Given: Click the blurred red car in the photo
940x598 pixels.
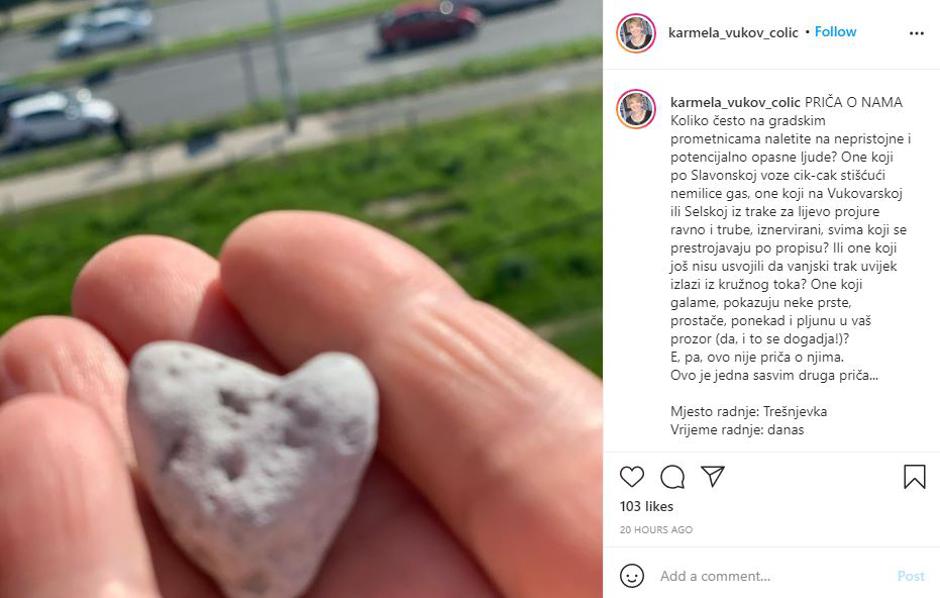Looking at the screenshot, I should click(427, 27).
